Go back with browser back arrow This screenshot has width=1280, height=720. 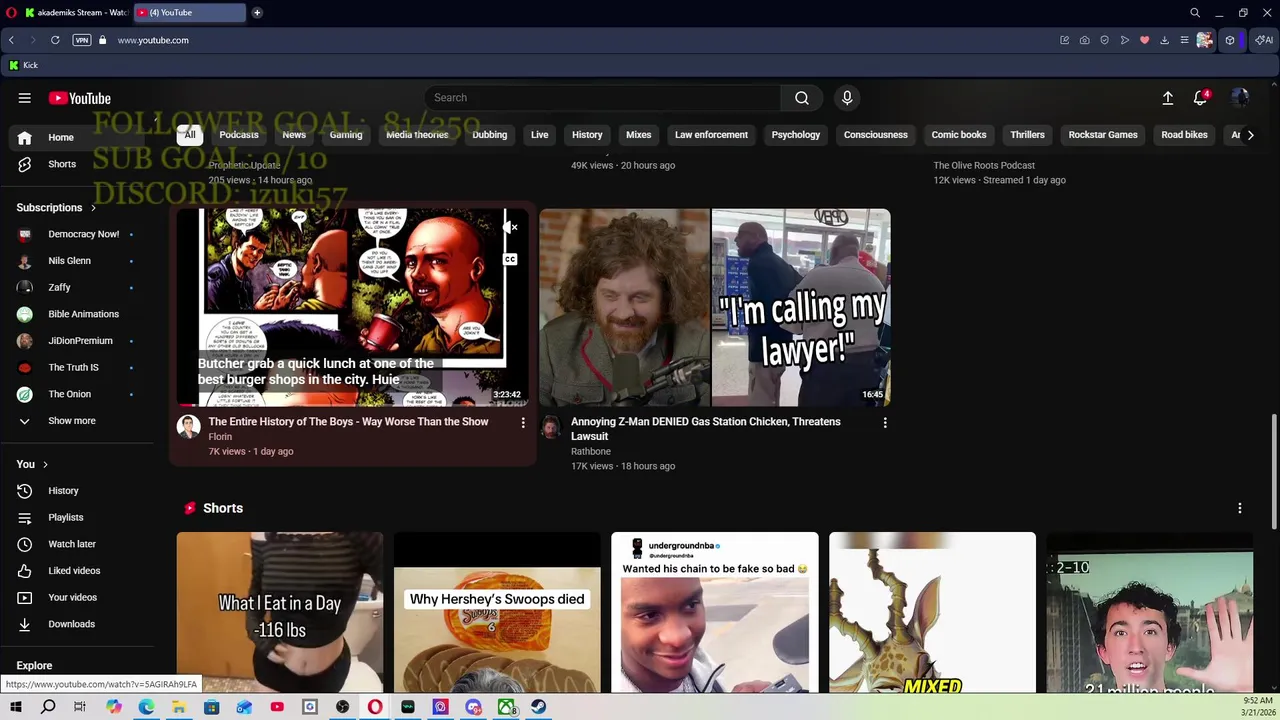click(x=11, y=40)
